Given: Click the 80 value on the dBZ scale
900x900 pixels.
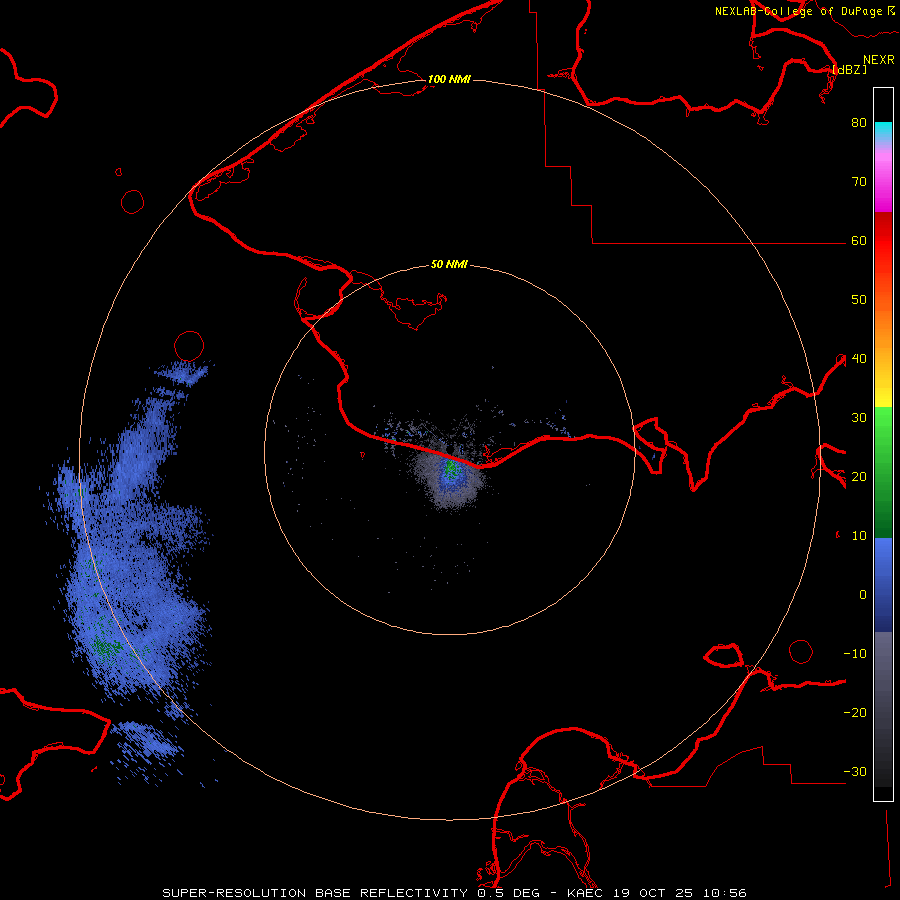Looking at the screenshot, I should coord(859,123).
